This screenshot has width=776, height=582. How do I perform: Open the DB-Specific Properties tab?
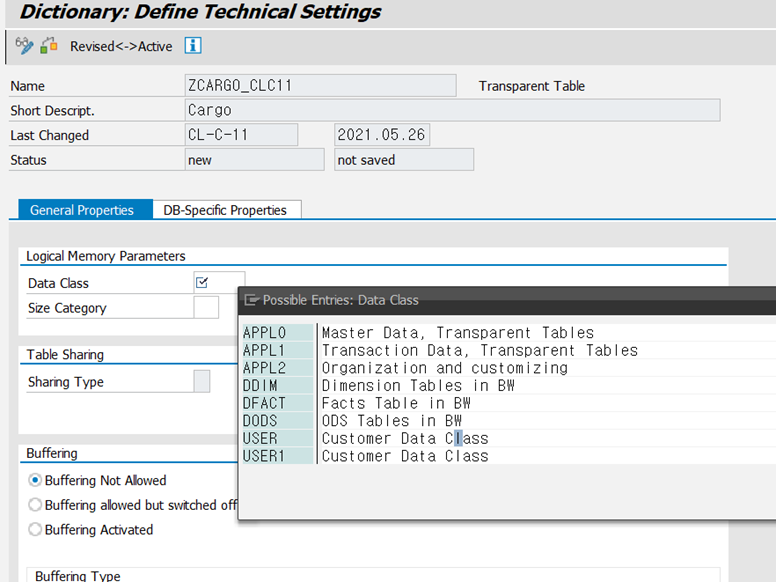[225, 210]
